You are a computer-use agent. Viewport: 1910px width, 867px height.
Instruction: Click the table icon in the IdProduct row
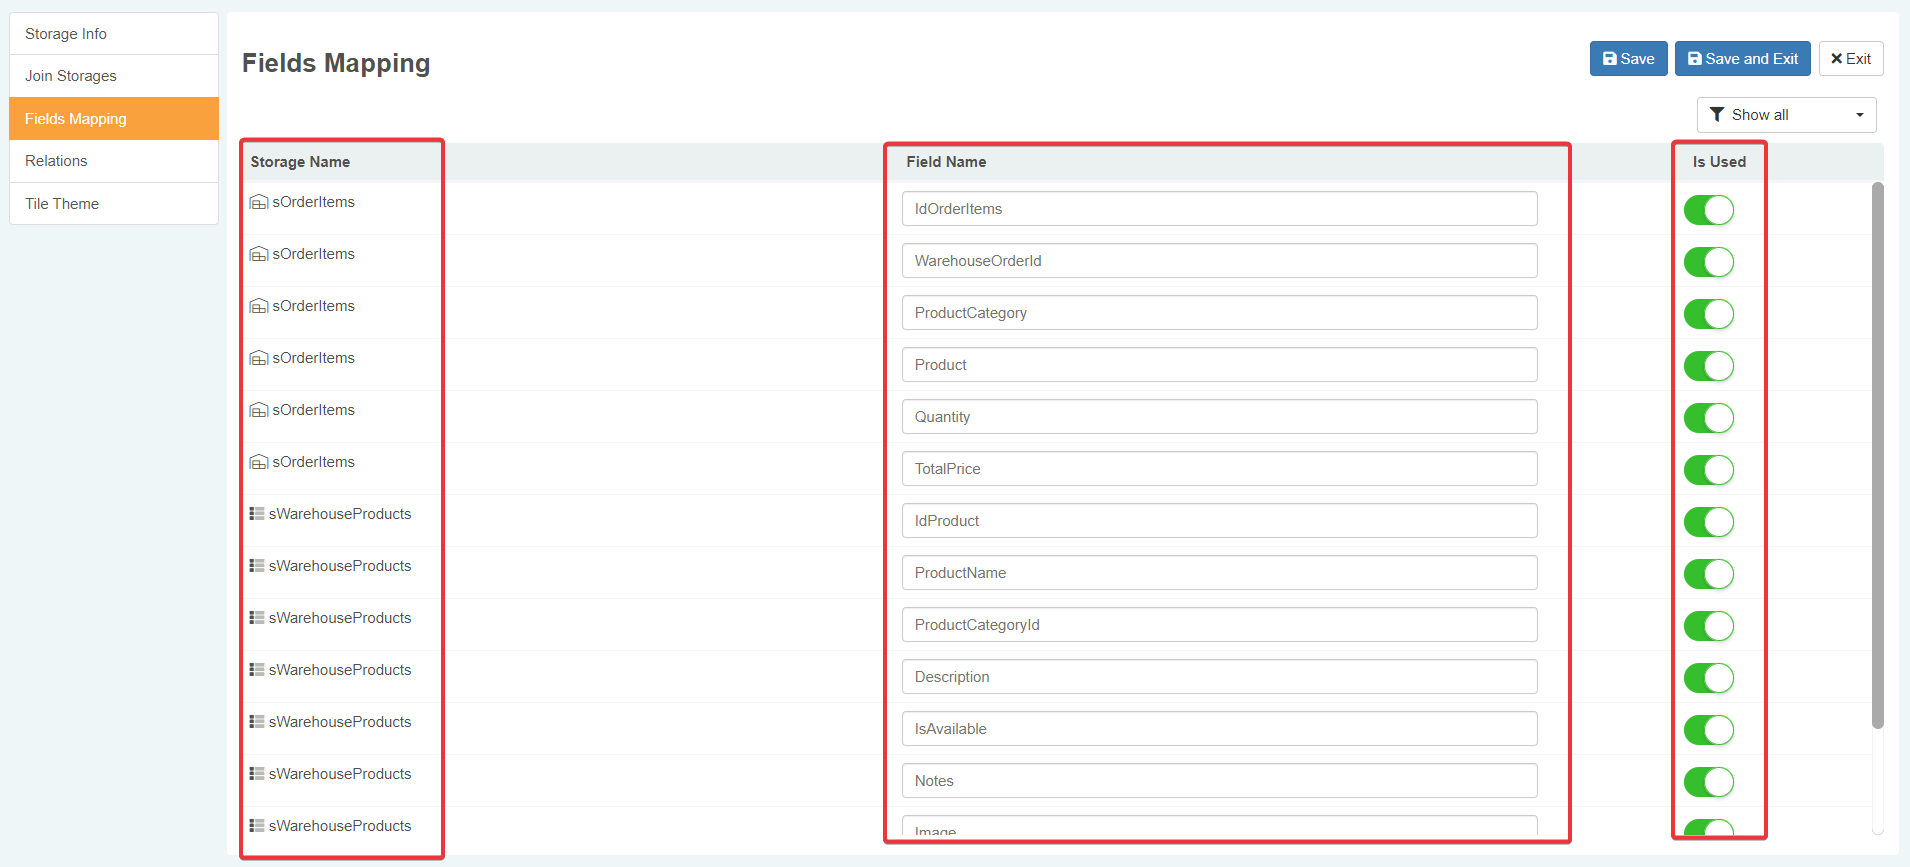click(257, 514)
